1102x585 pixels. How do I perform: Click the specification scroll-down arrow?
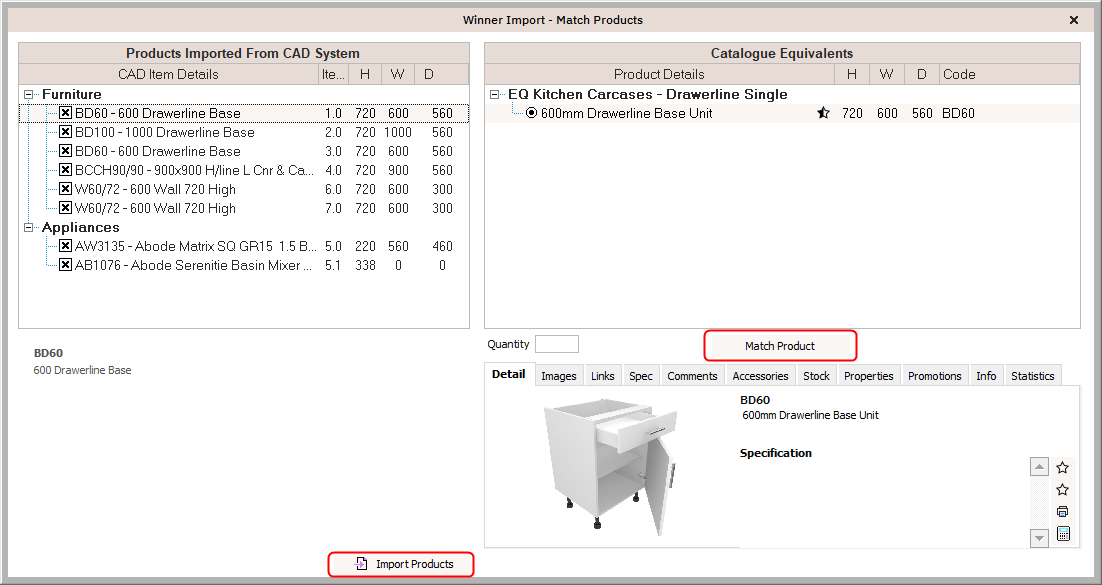click(x=1039, y=538)
